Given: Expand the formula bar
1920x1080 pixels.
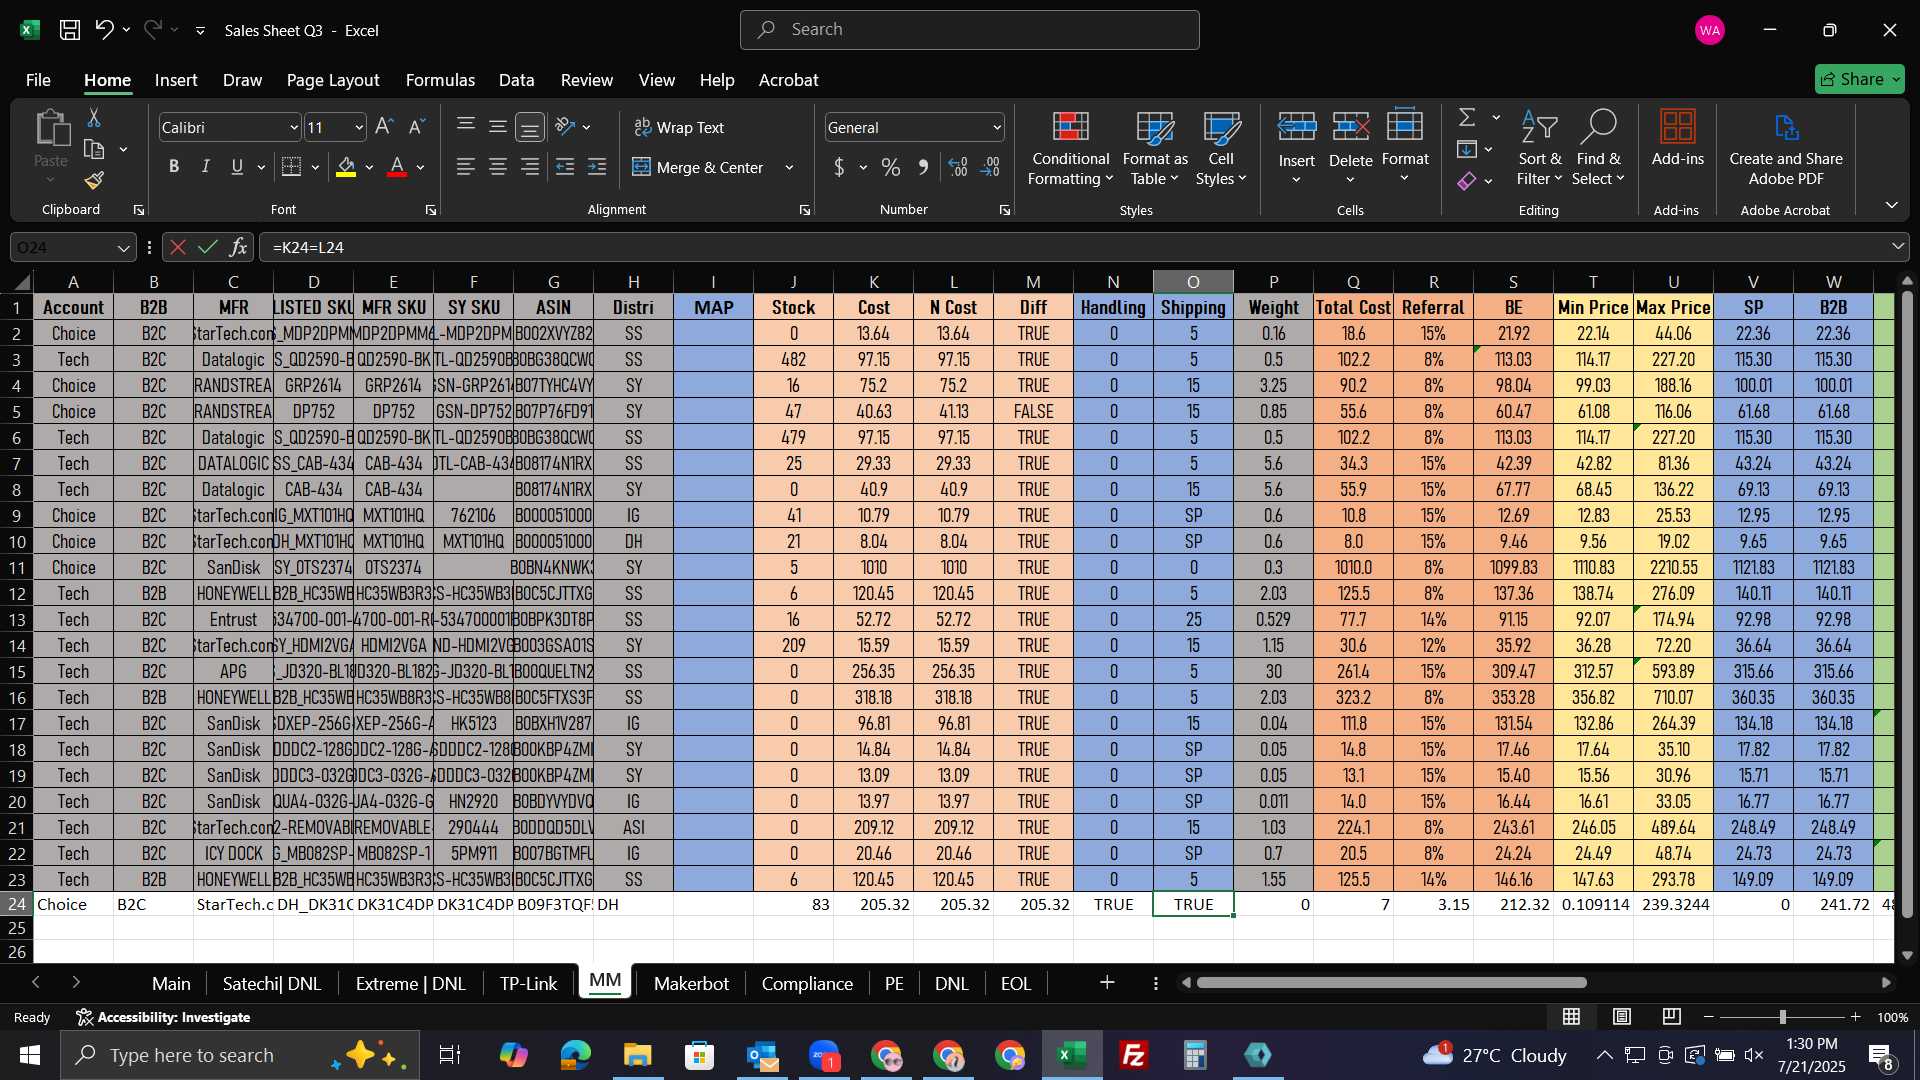Looking at the screenshot, I should coord(1897,247).
